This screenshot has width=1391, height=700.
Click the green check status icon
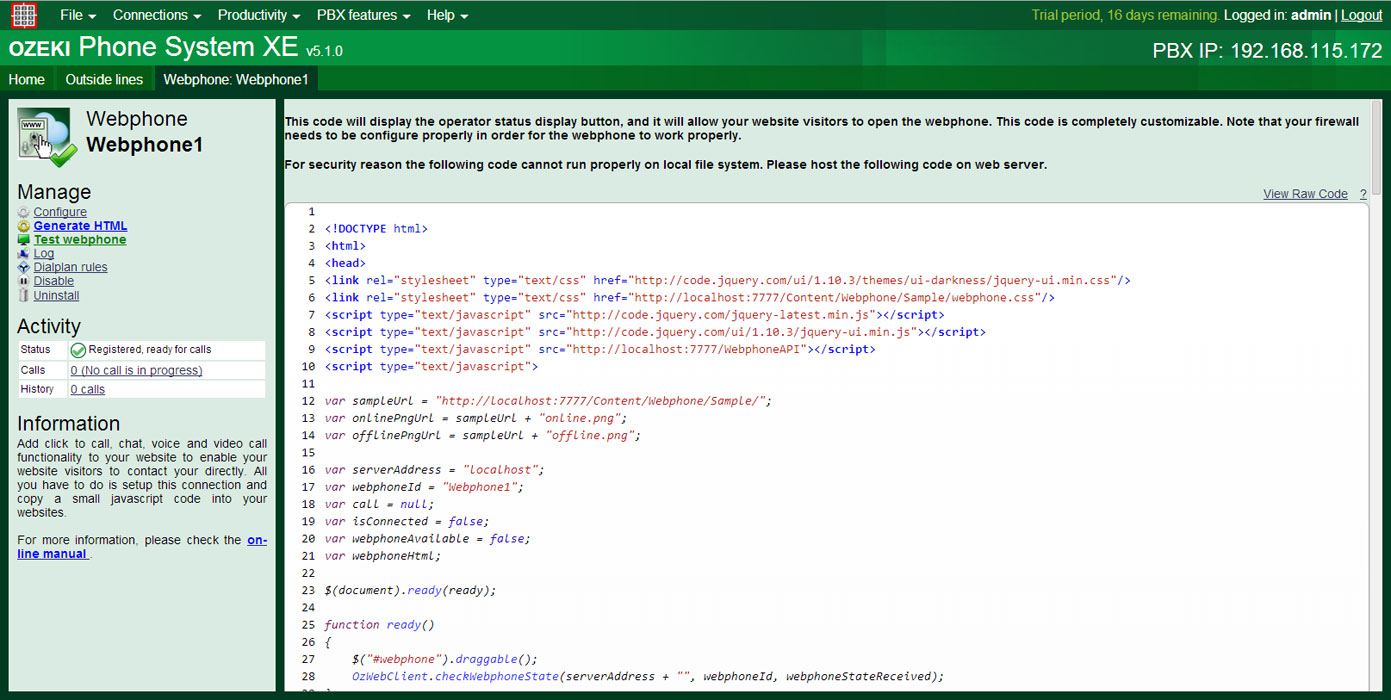[x=79, y=350]
